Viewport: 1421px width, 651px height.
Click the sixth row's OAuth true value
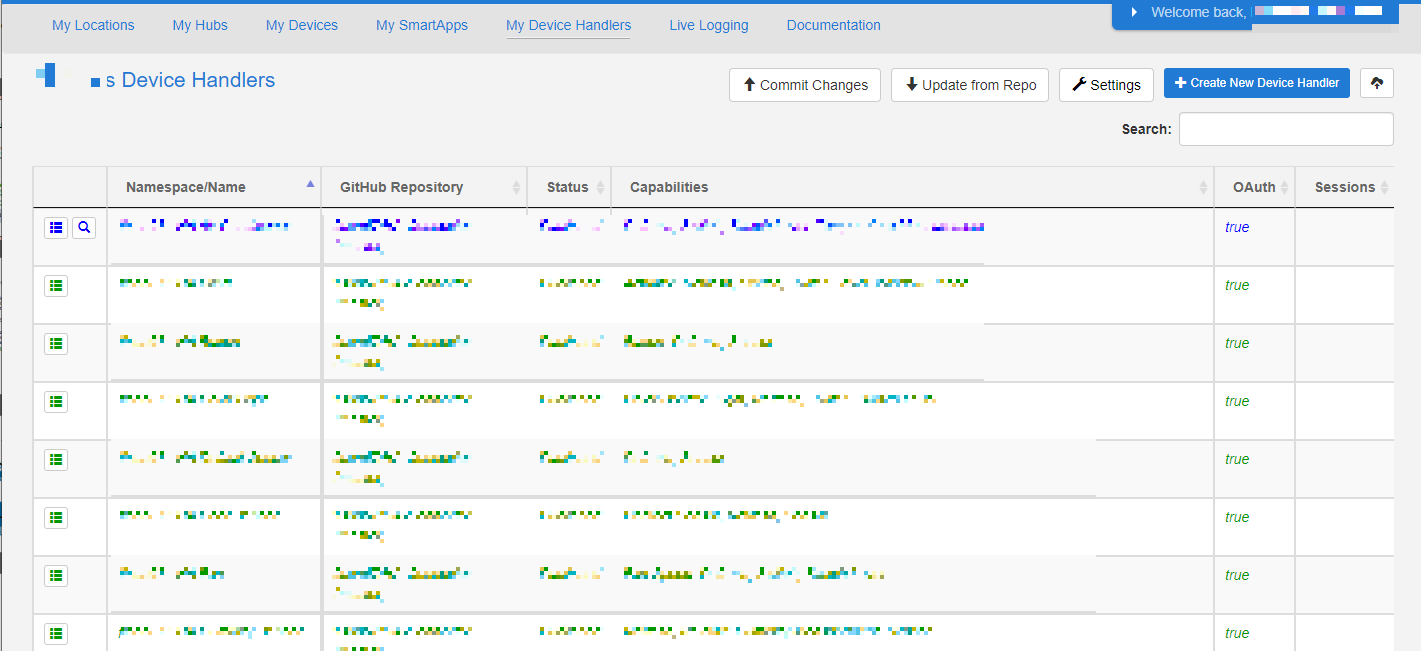point(1237,517)
